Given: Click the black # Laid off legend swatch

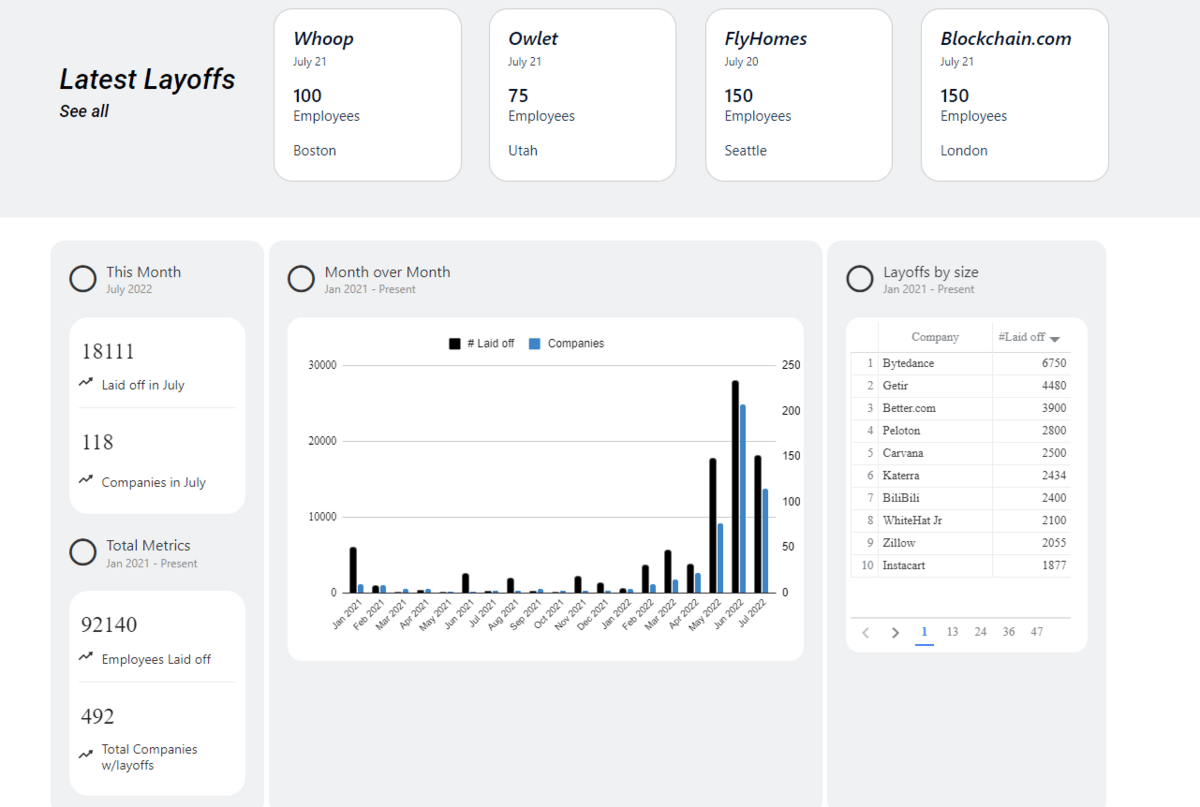Looking at the screenshot, I should point(455,343).
